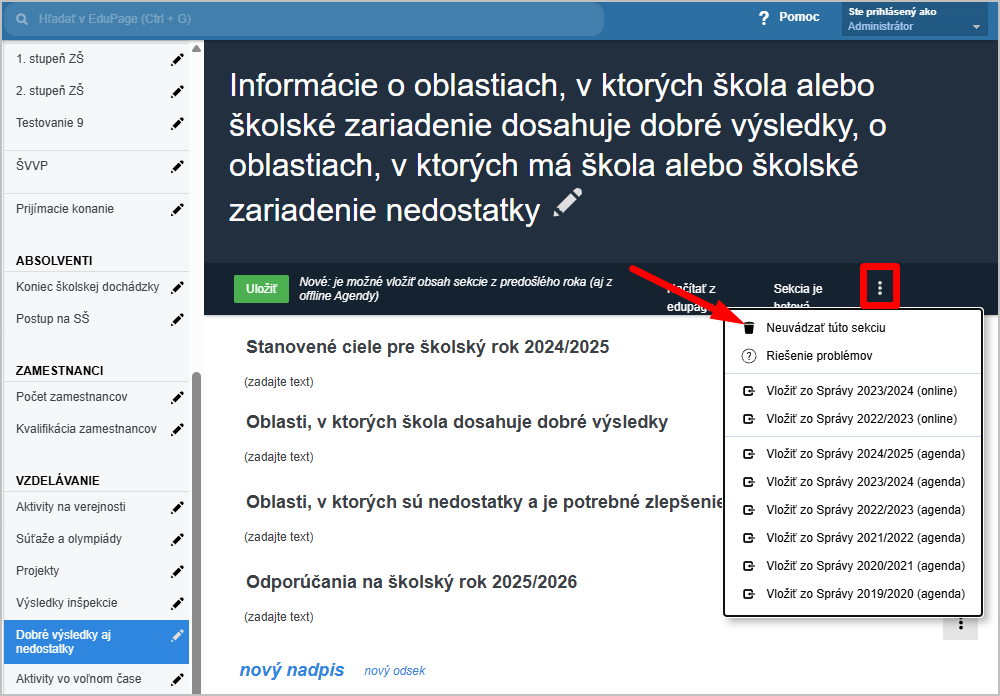Select Vložiť zo Správy 2019/2020 (agenda)

[x=865, y=593]
